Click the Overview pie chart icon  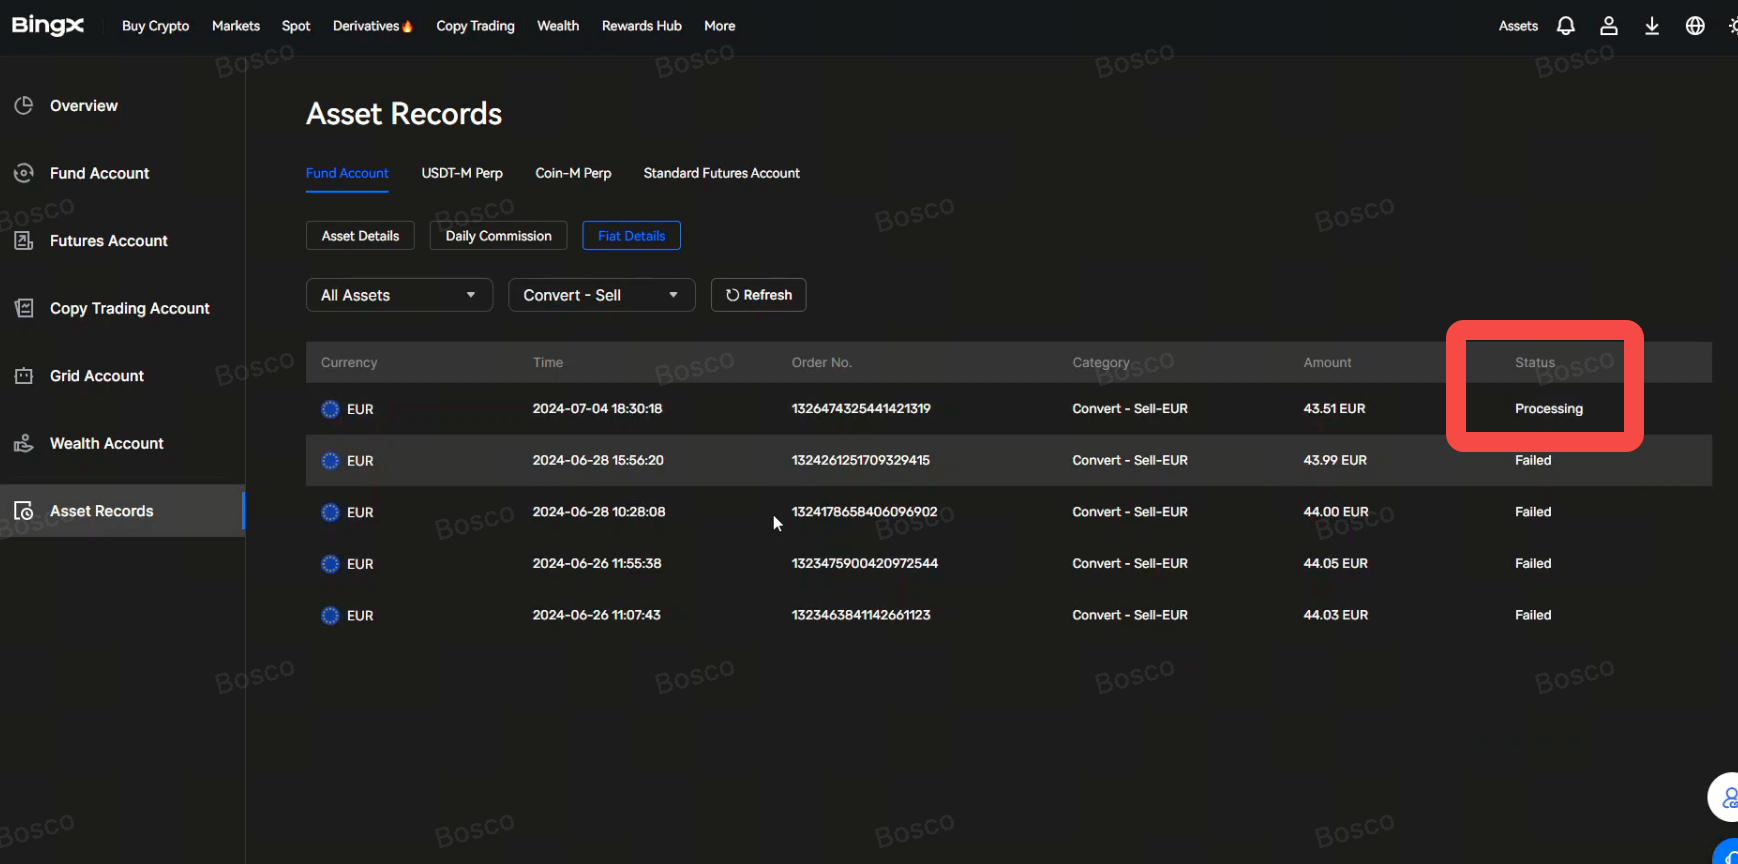tap(24, 106)
